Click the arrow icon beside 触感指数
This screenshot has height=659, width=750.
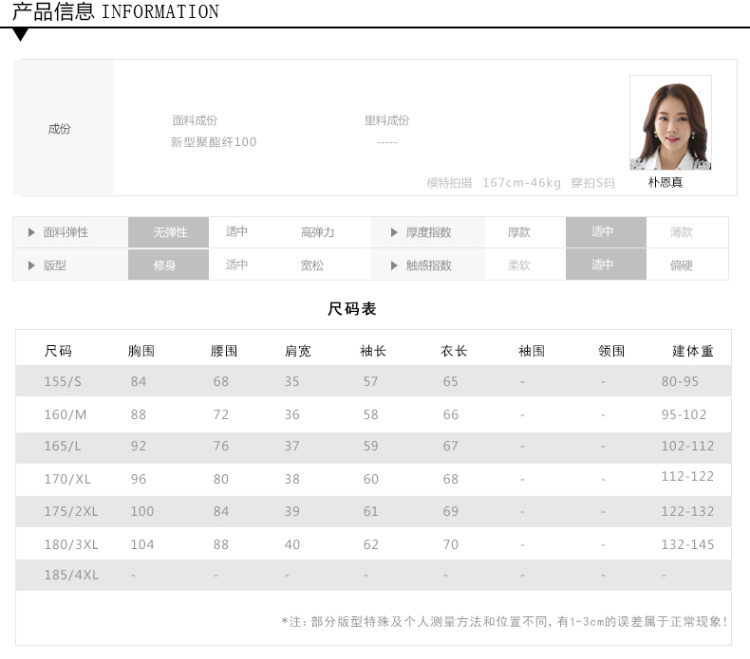pos(394,265)
